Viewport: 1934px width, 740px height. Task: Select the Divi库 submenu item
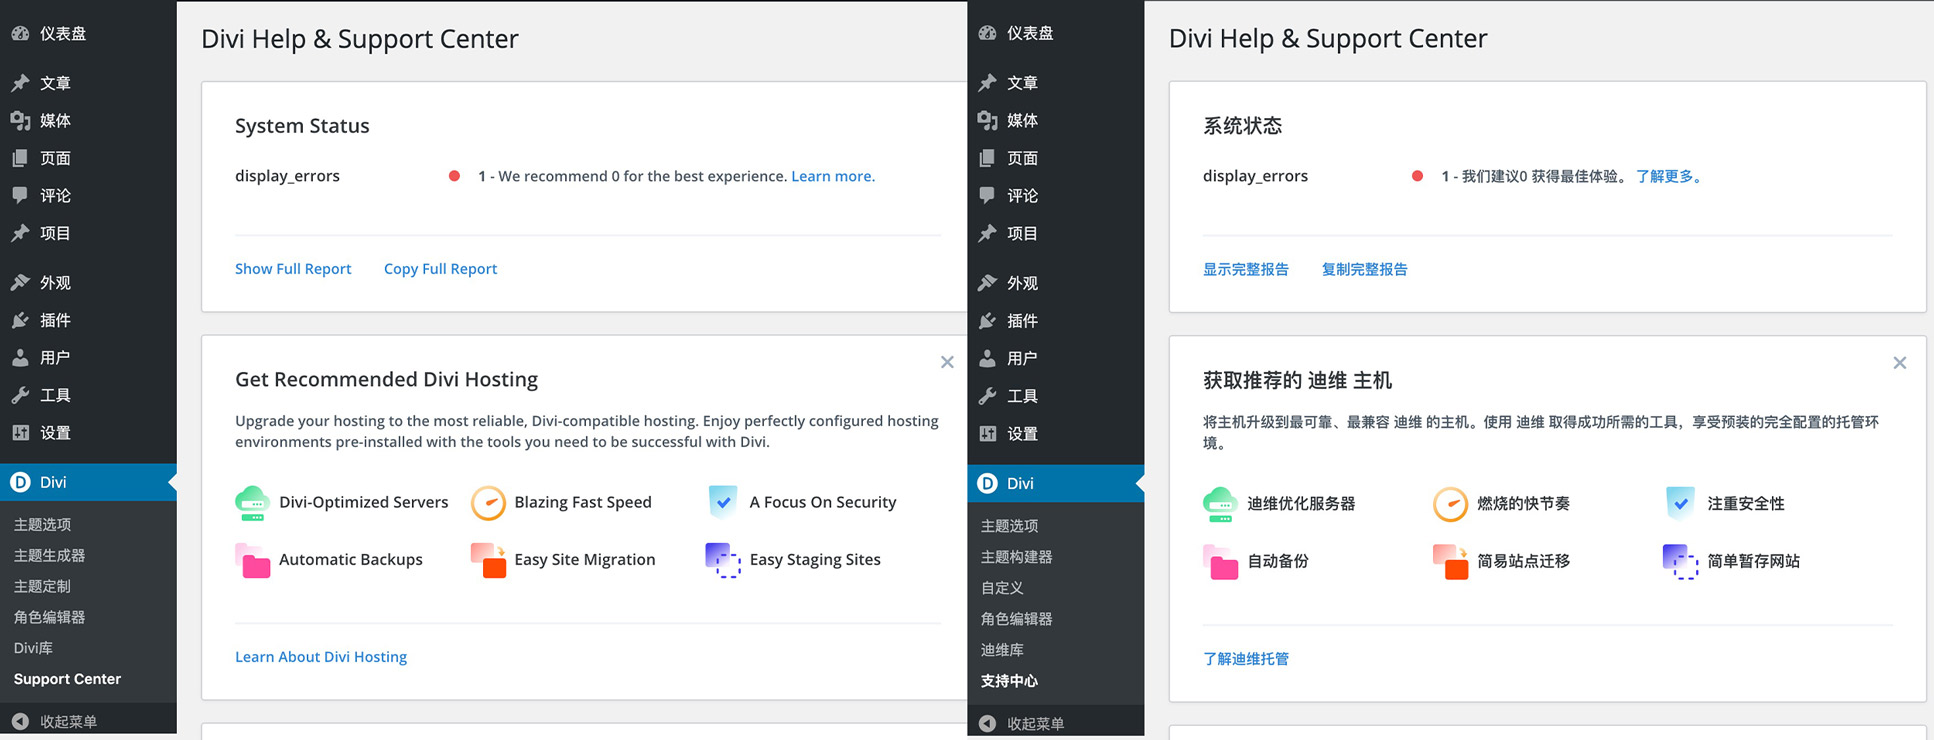(x=33, y=648)
